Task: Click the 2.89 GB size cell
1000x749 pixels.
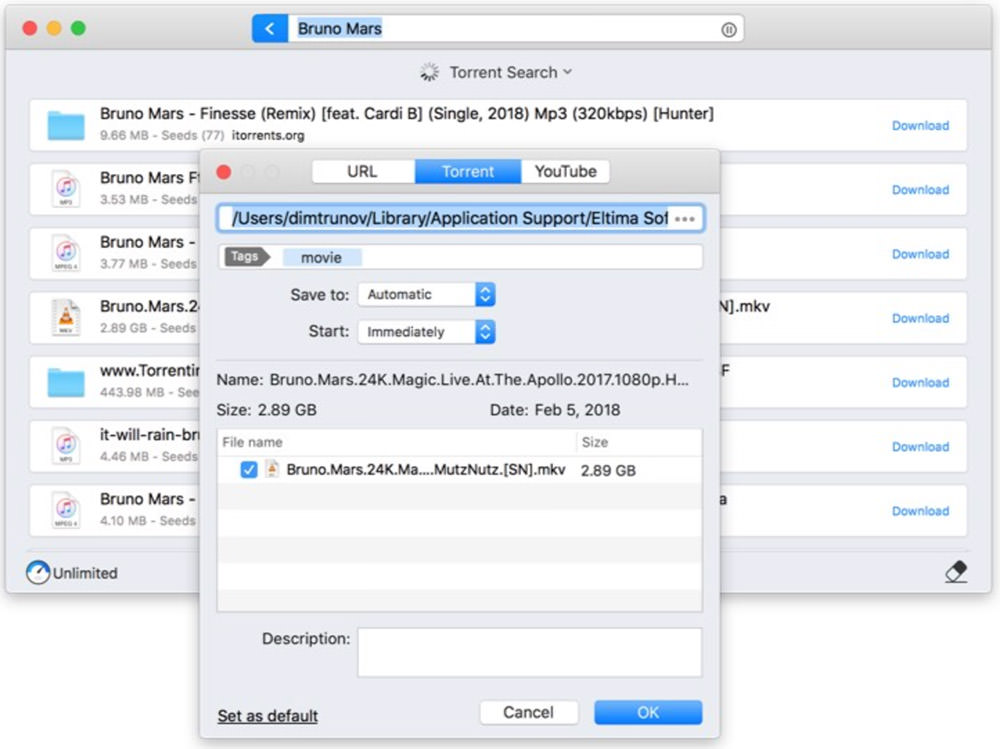Action: [608, 470]
